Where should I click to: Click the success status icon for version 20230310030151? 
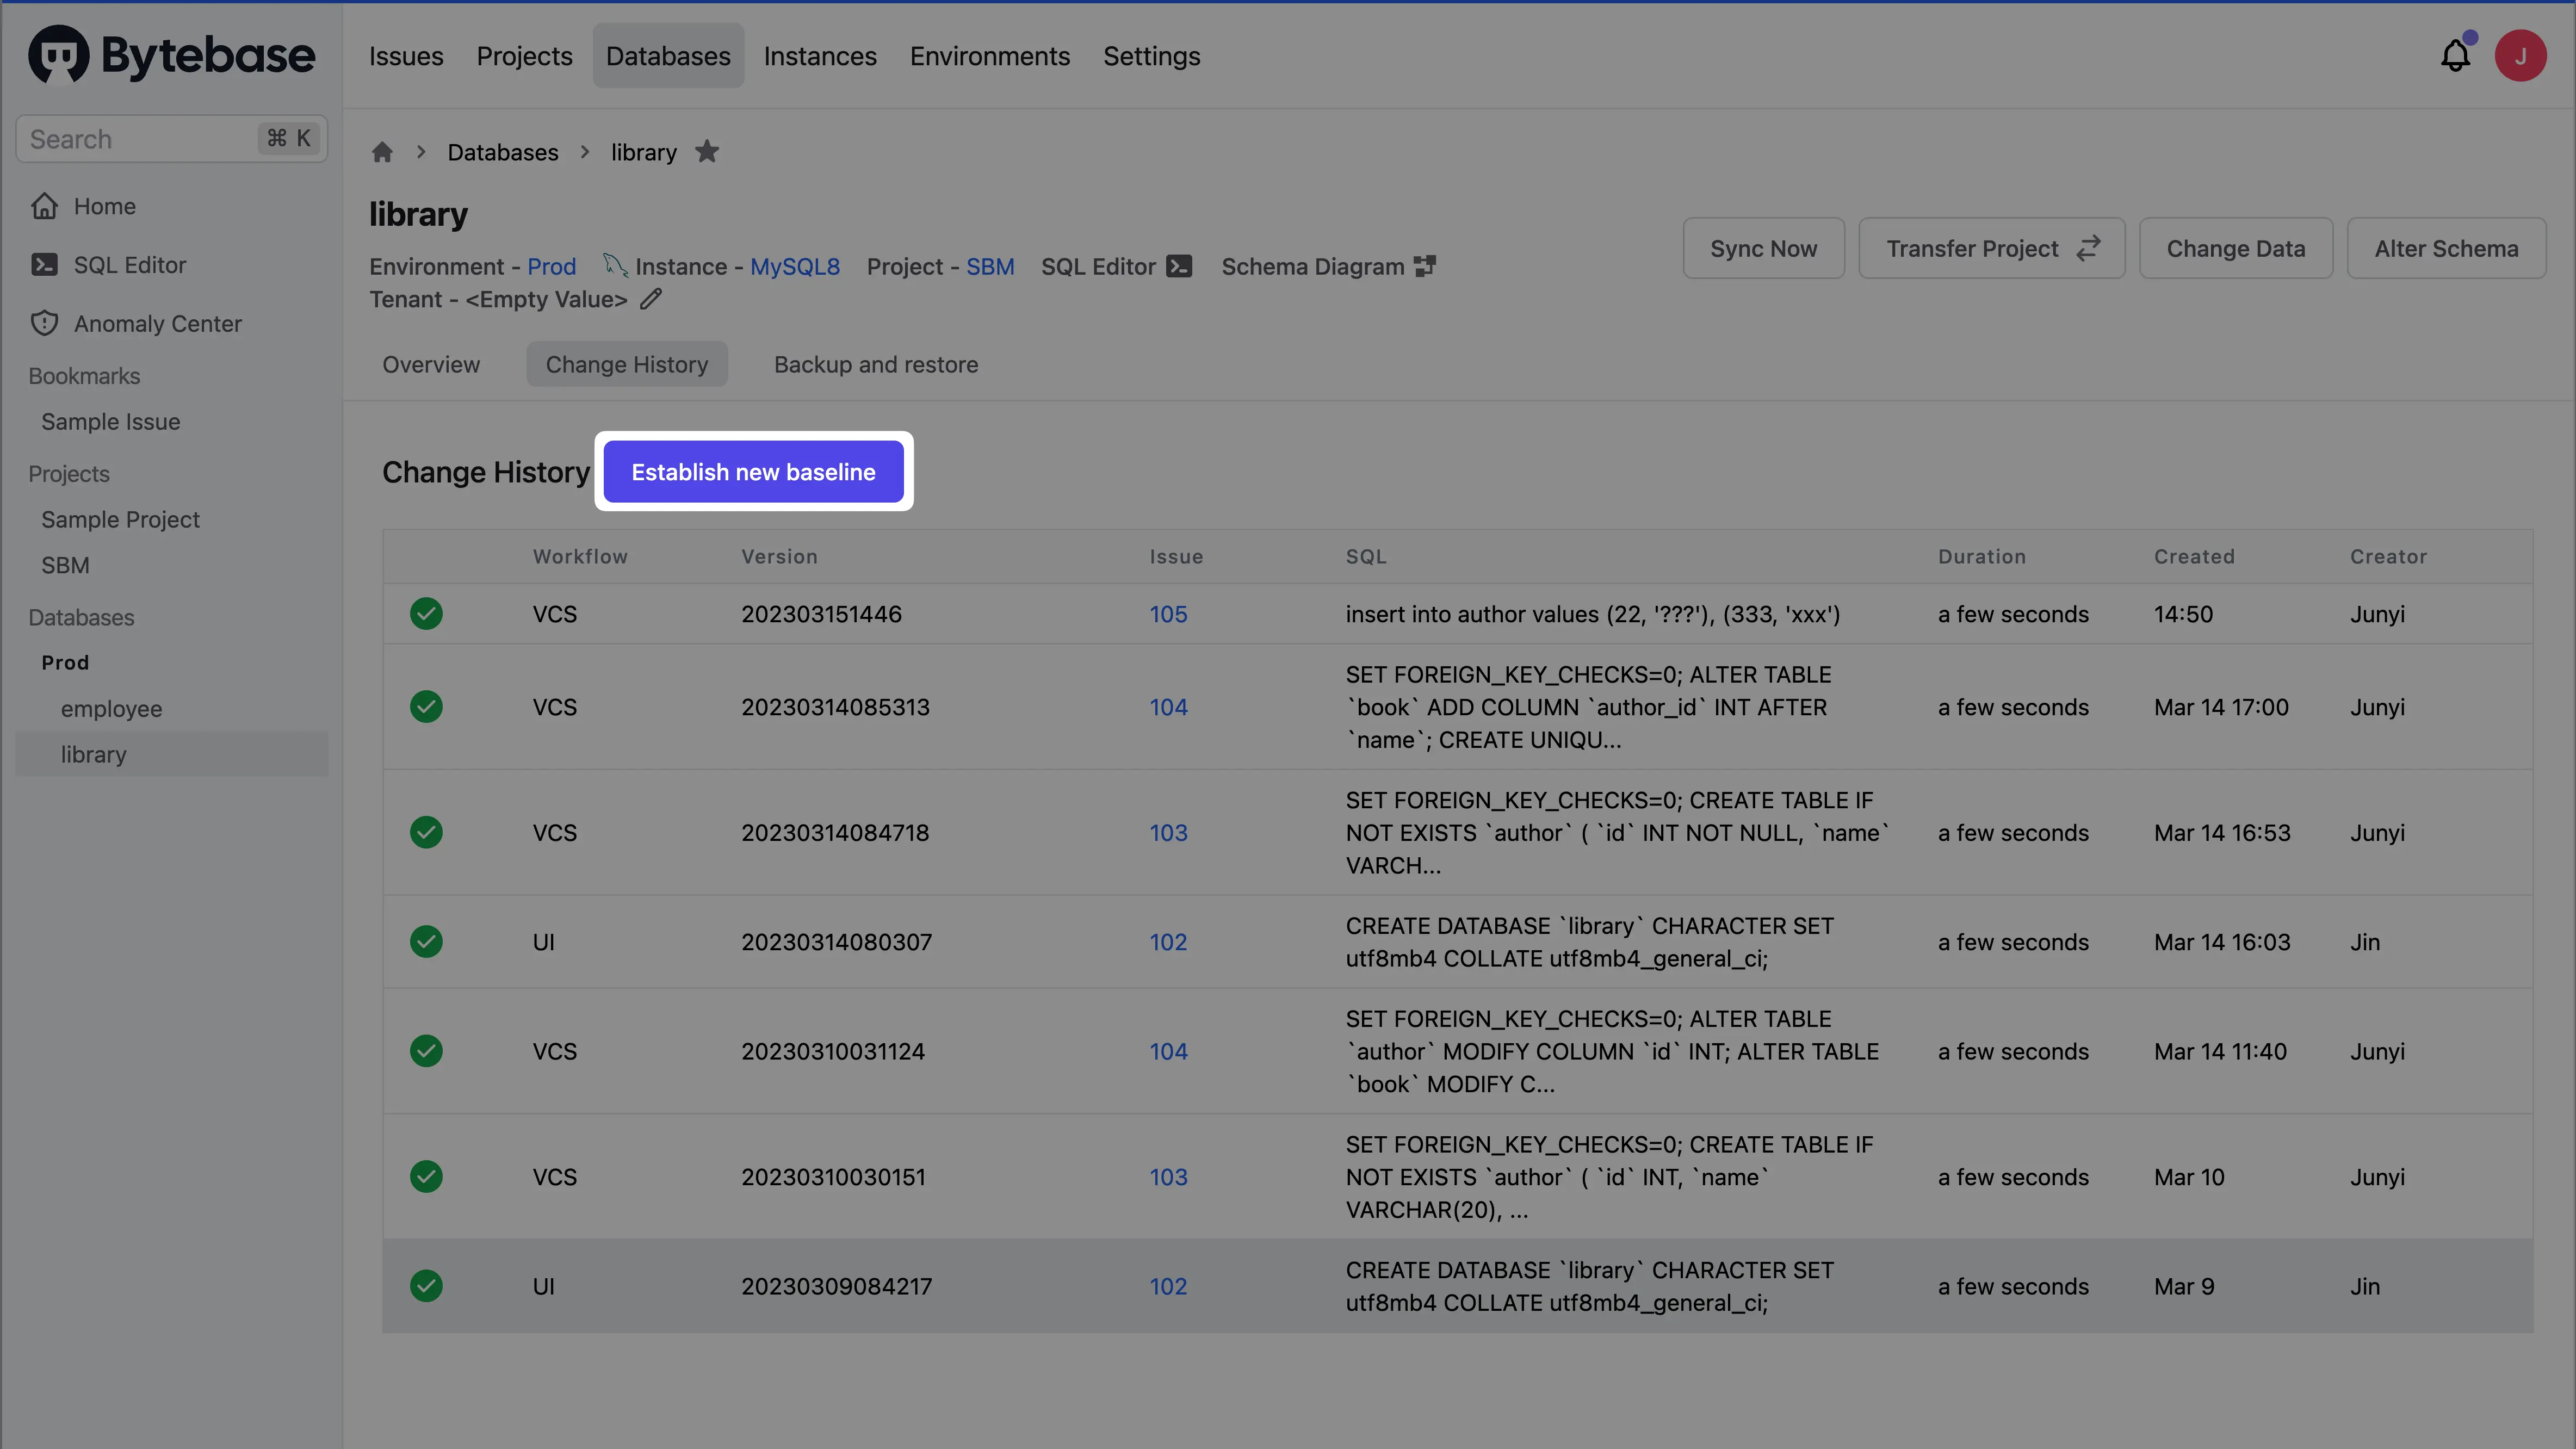click(x=426, y=1177)
